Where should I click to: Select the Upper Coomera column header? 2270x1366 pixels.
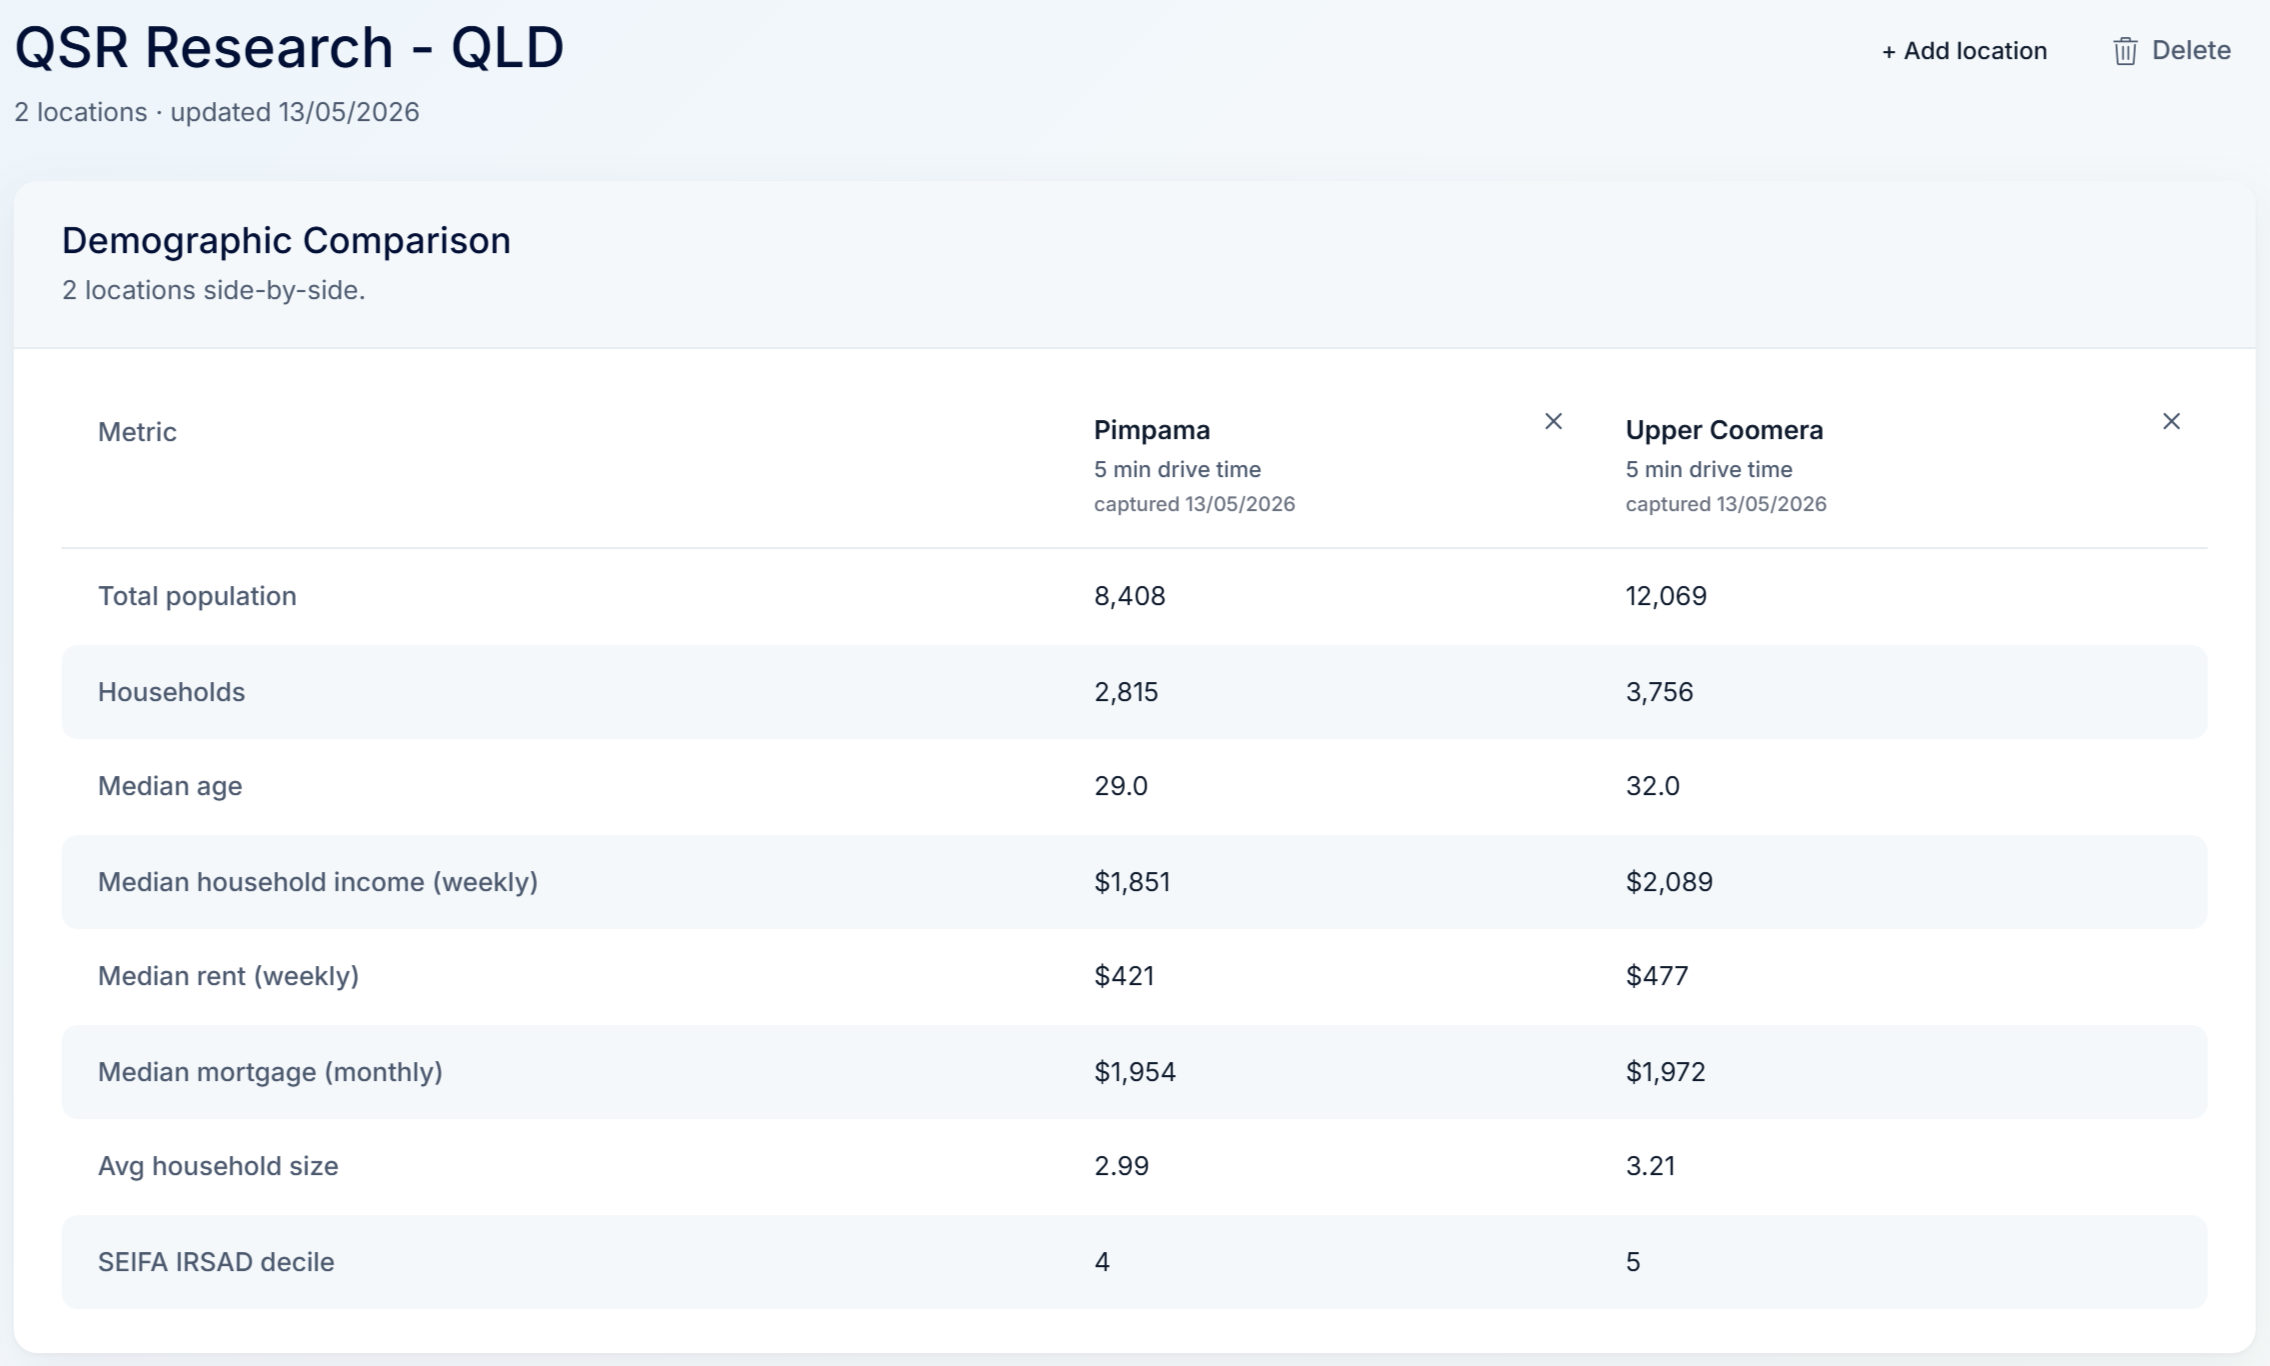(x=1724, y=430)
